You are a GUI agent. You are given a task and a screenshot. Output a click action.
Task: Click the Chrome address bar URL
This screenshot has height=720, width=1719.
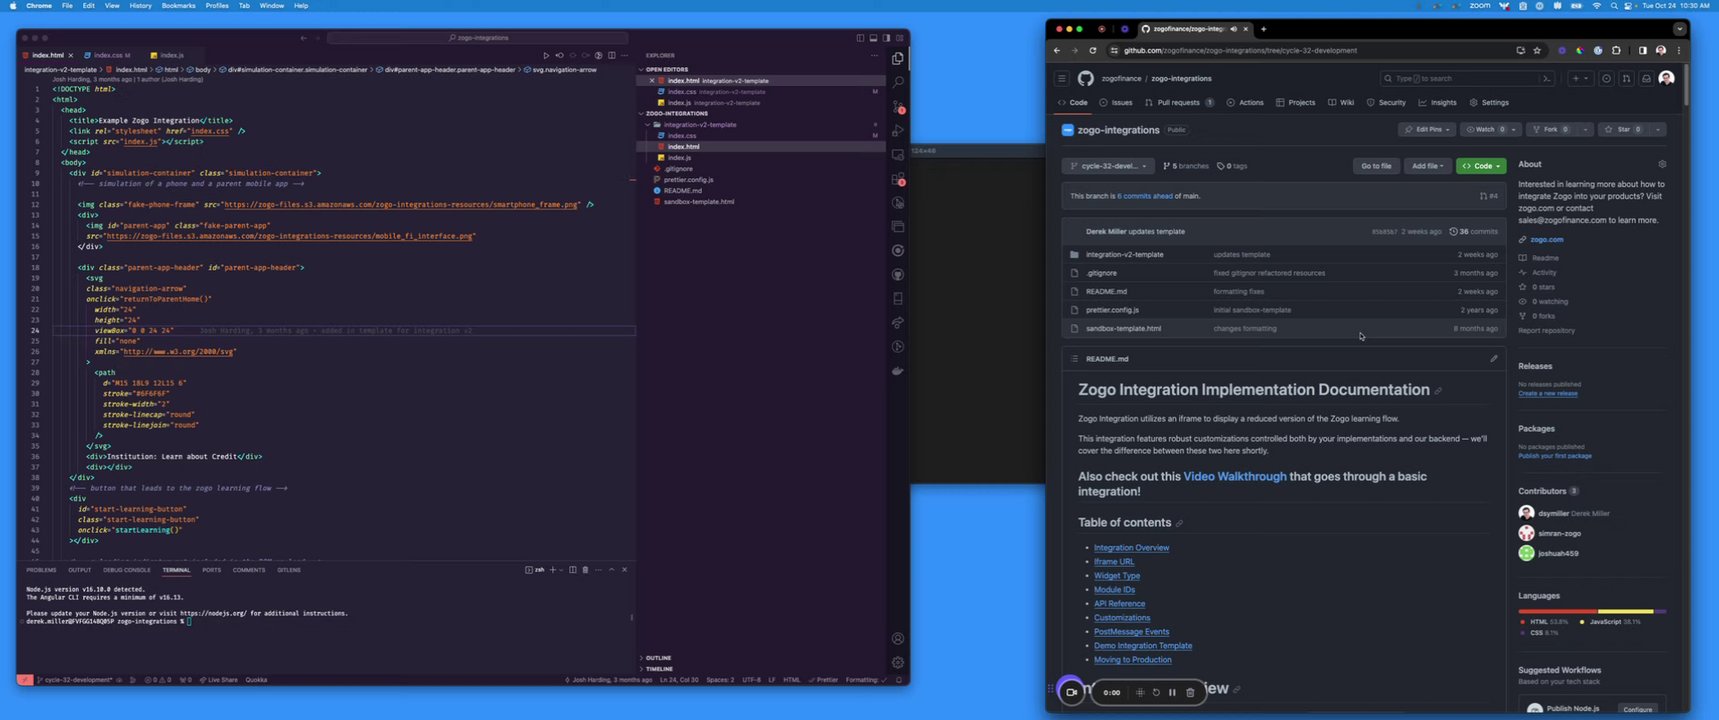pyautogui.click(x=1240, y=50)
